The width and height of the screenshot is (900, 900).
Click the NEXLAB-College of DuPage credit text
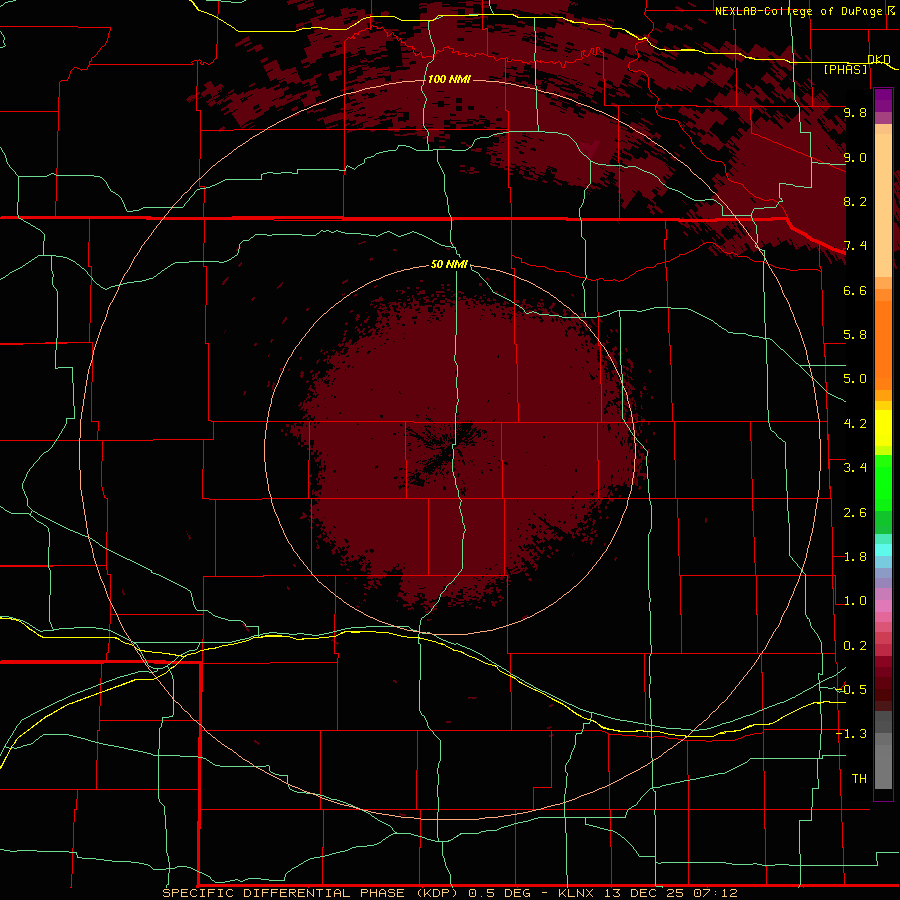(x=805, y=11)
